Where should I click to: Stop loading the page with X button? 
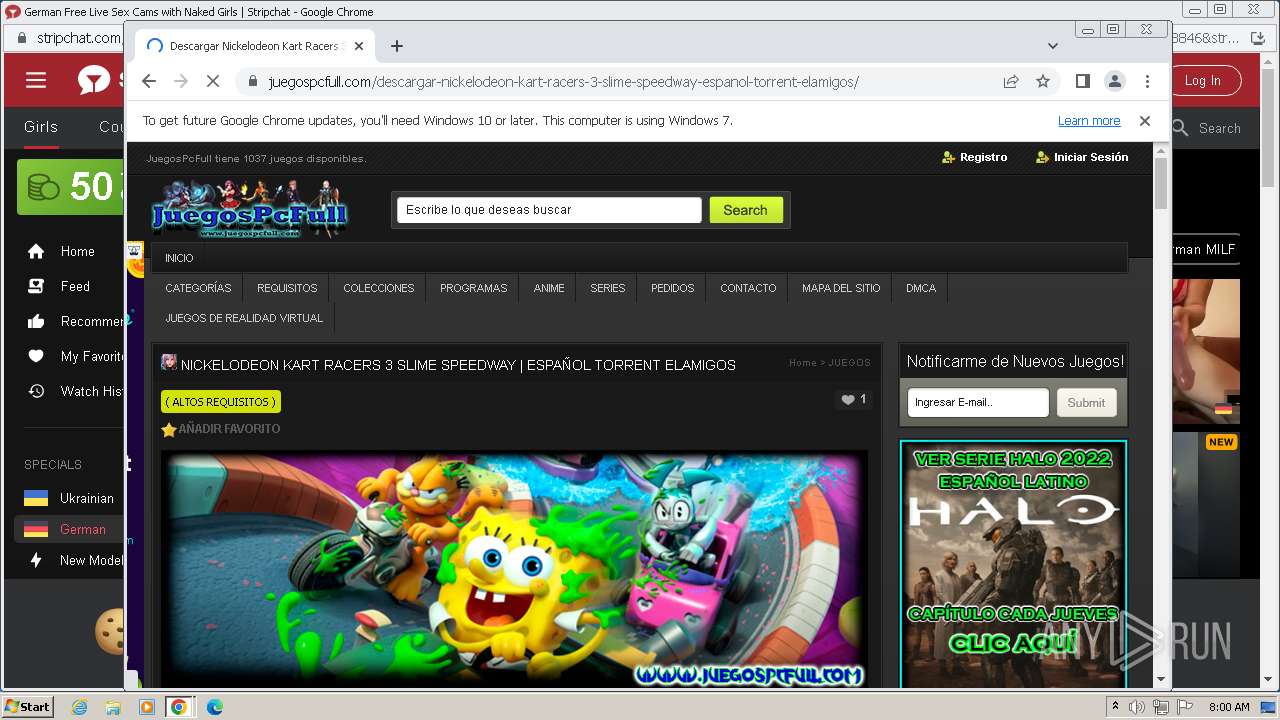click(x=212, y=81)
